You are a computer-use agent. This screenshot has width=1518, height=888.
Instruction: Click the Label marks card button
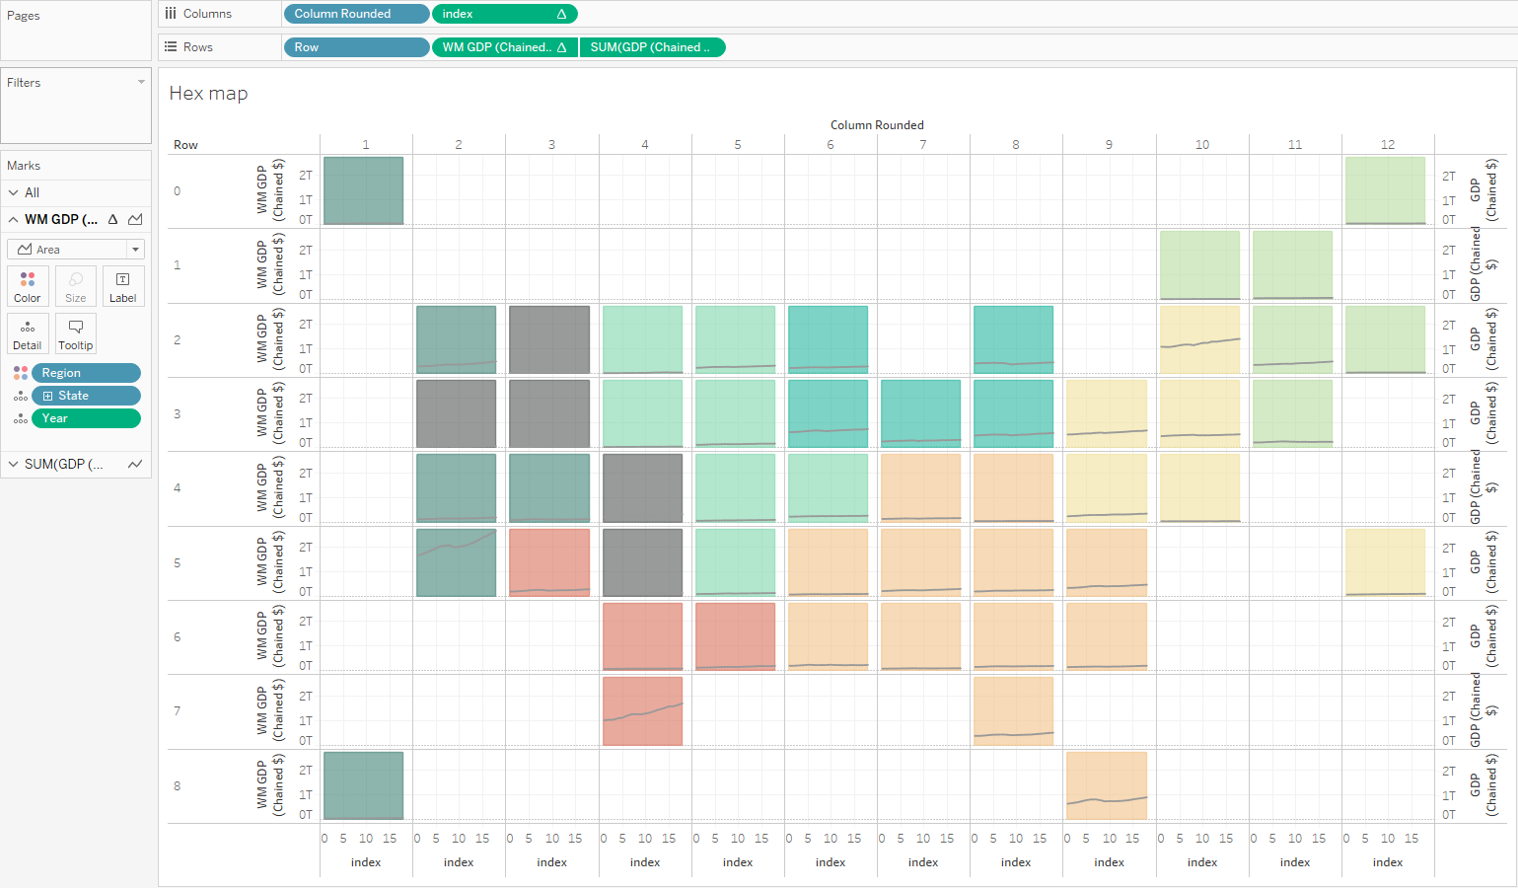click(123, 286)
